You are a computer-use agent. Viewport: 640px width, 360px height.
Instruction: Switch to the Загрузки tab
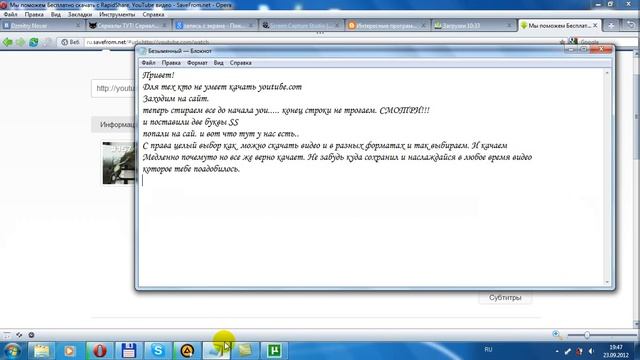coord(474,25)
